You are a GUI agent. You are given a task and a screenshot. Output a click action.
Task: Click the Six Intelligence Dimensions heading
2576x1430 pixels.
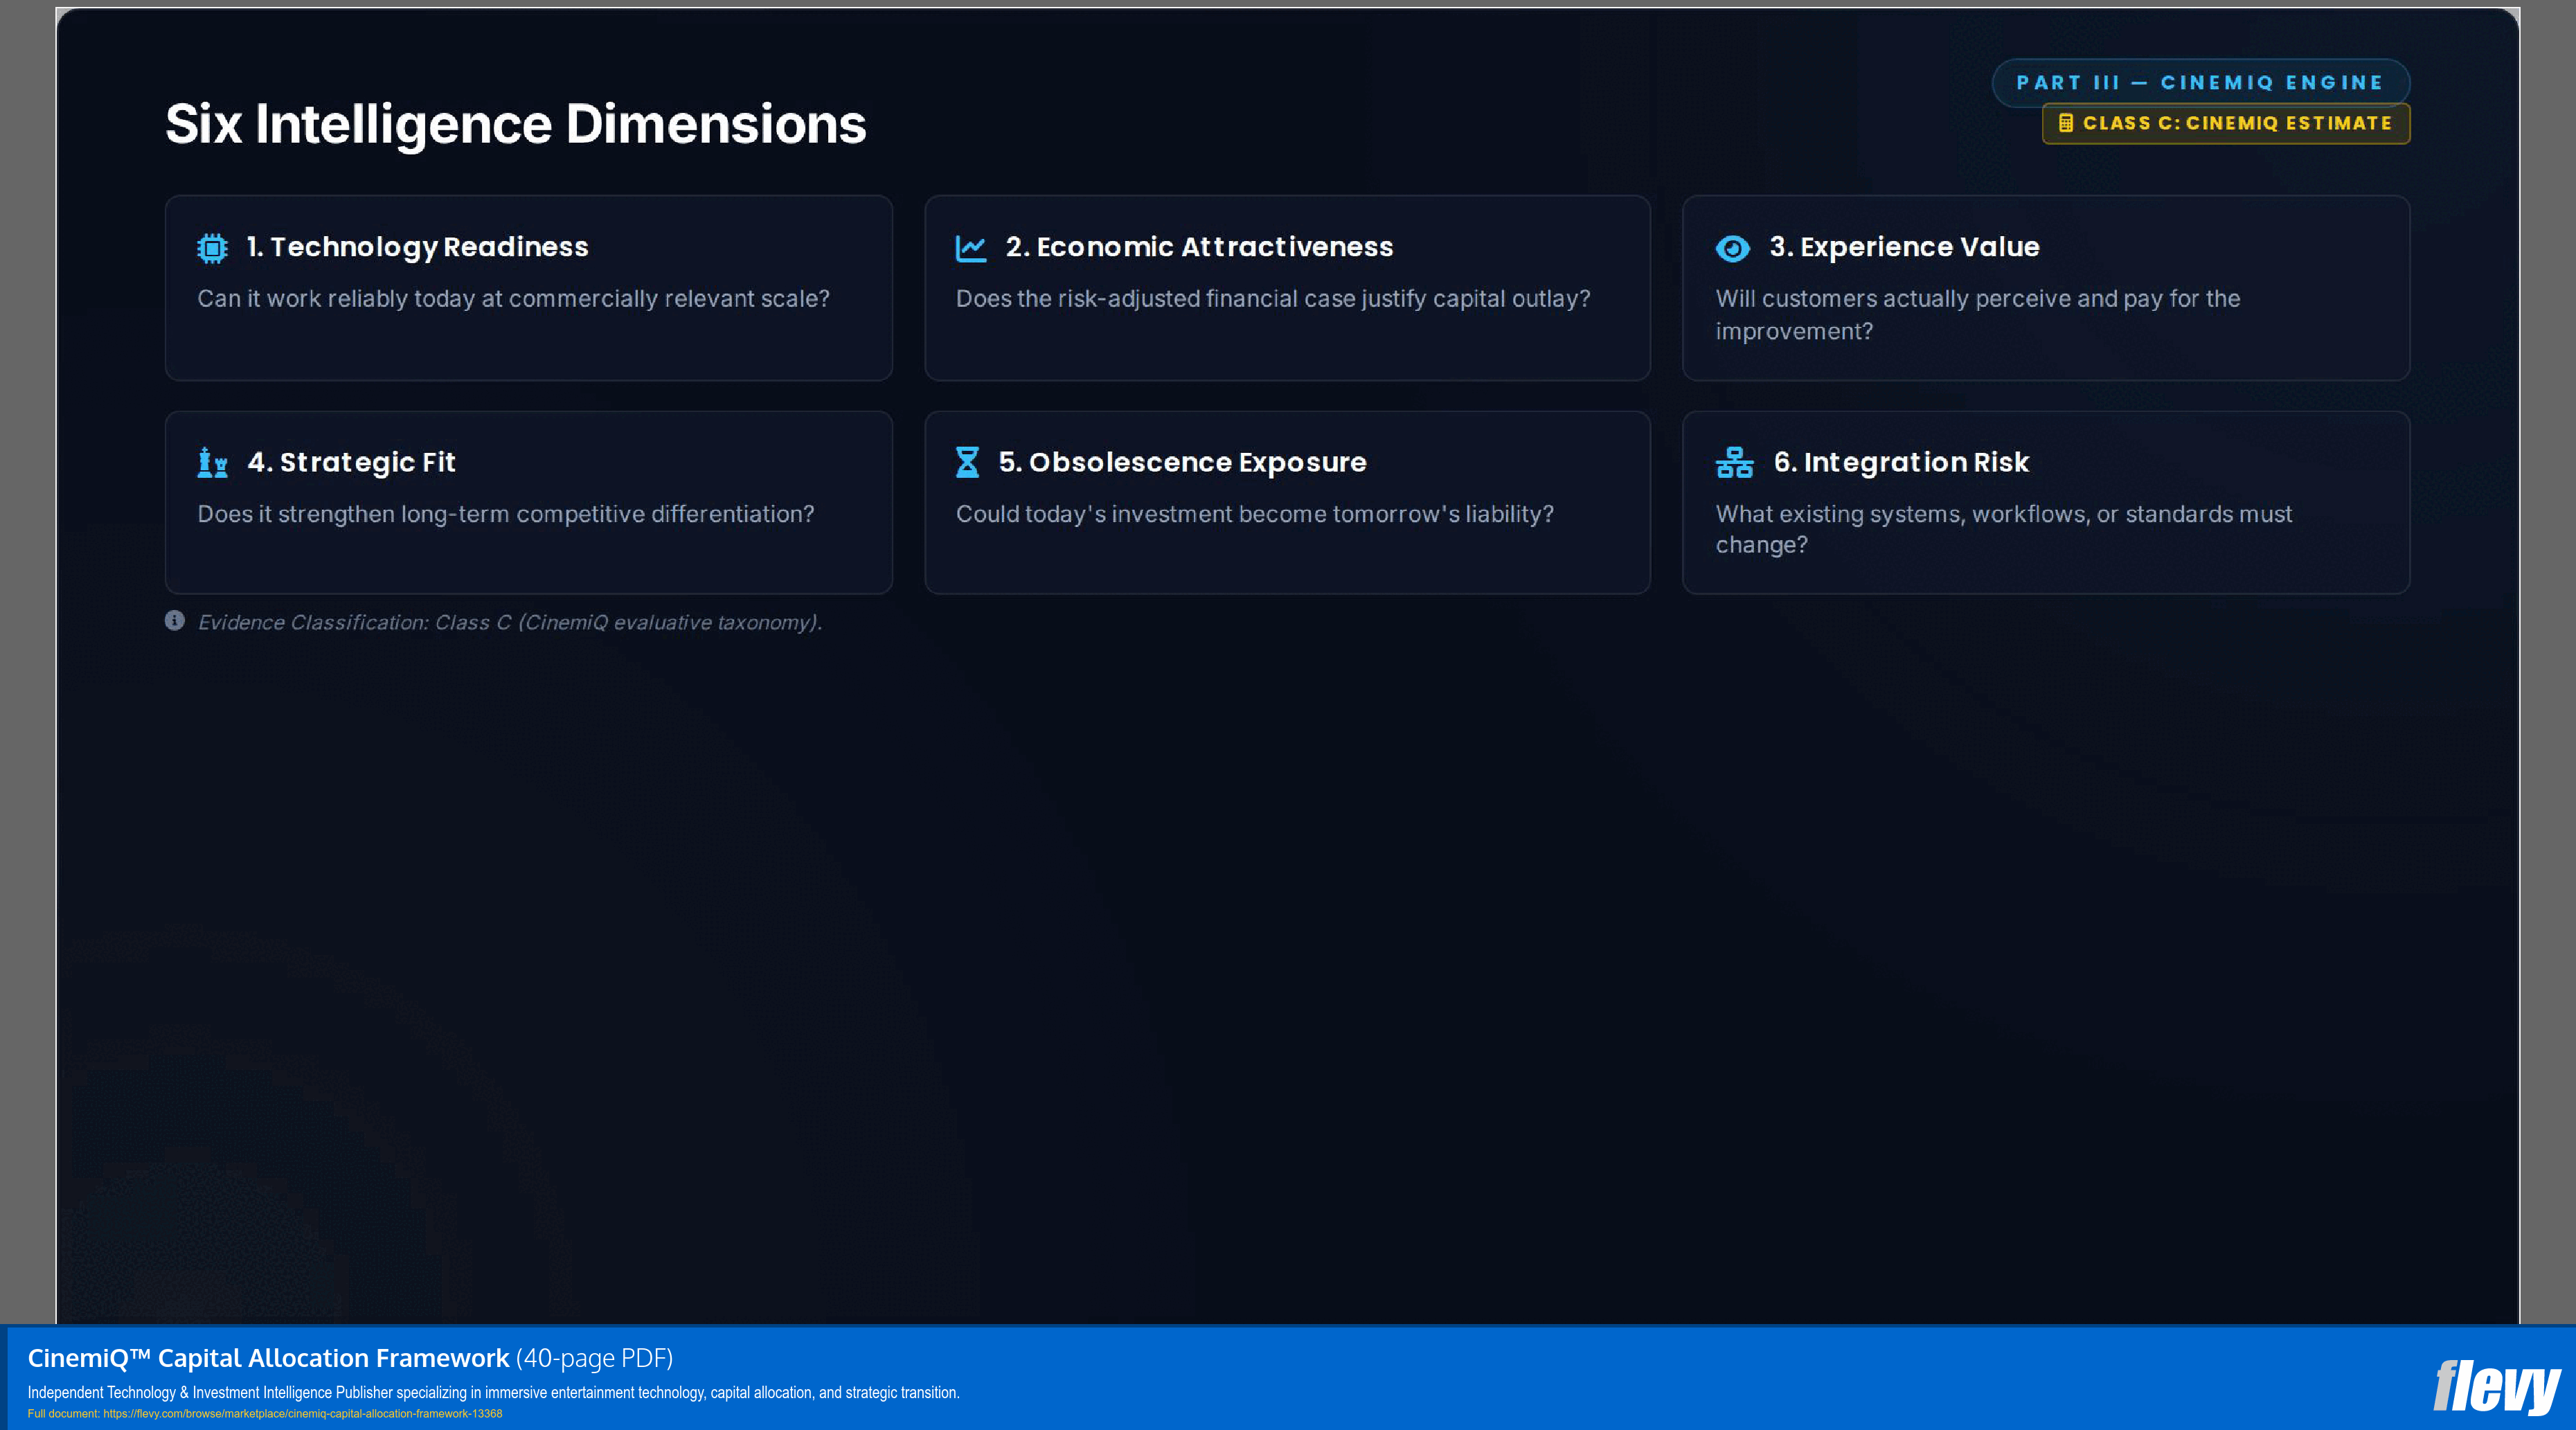tap(515, 124)
